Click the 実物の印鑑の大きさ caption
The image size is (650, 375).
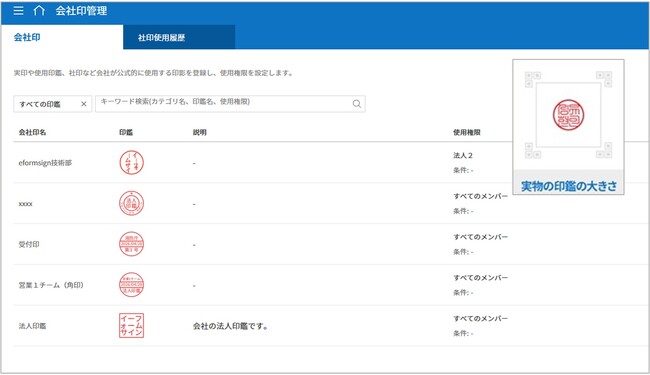tap(569, 186)
